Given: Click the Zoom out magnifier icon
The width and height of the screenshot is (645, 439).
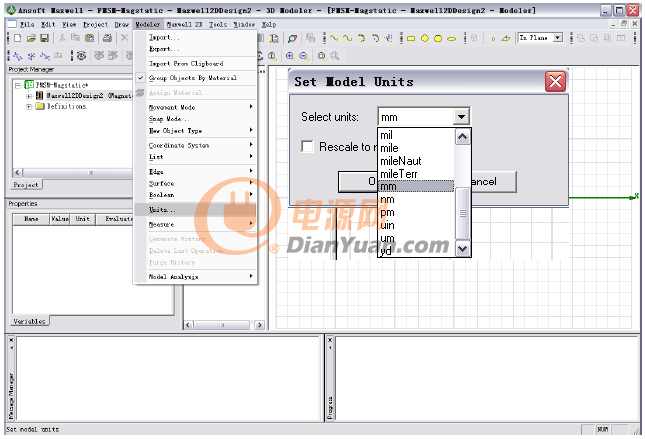Looking at the screenshot, I should 304,56.
